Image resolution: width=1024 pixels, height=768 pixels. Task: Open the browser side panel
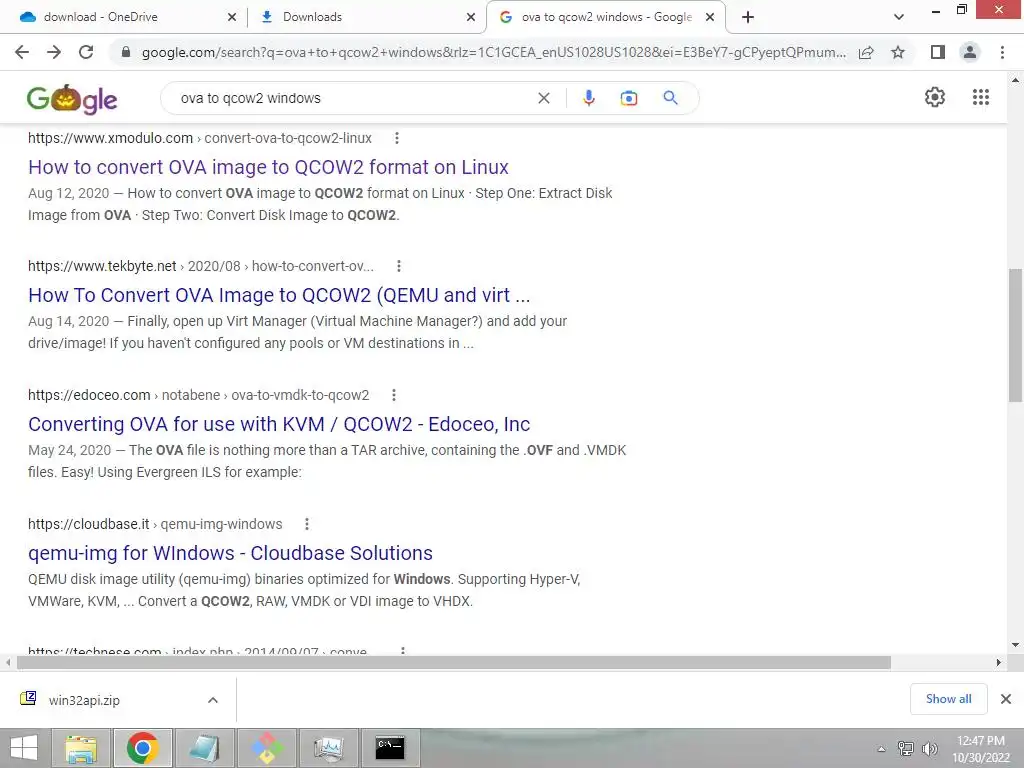click(x=938, y=52)
